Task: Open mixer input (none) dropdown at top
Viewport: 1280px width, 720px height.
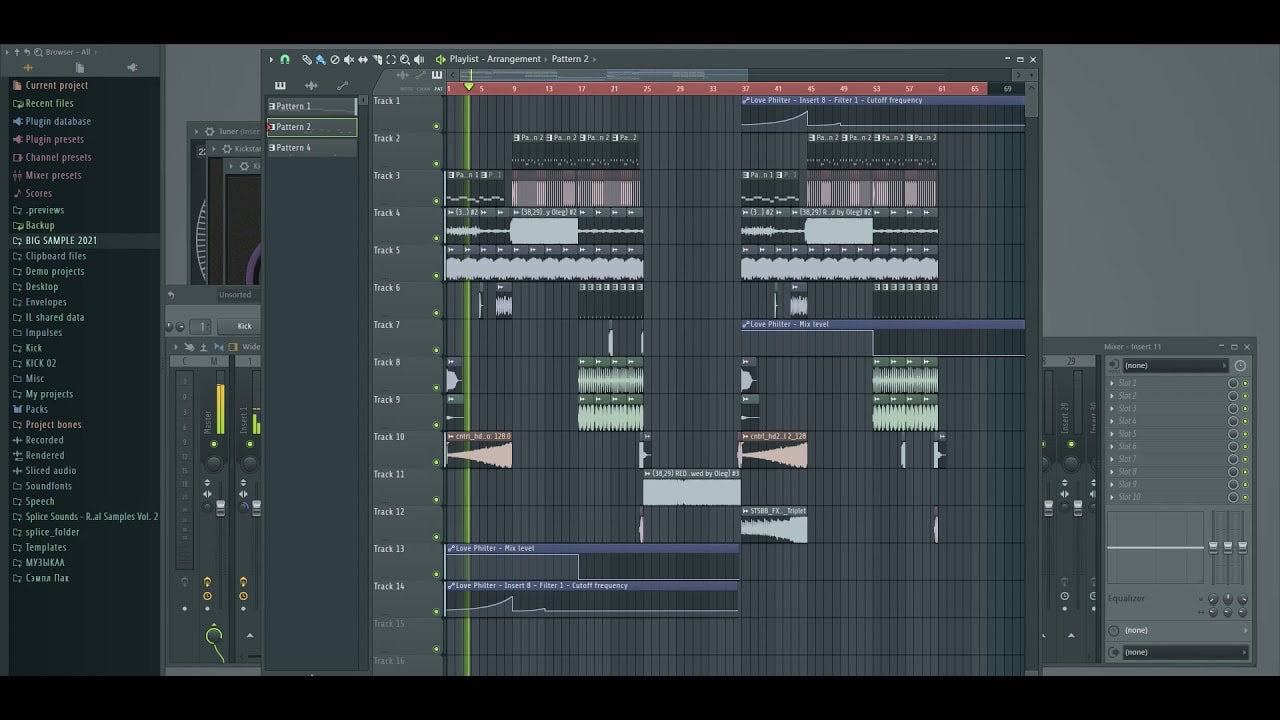Action: pos(1174,366)
